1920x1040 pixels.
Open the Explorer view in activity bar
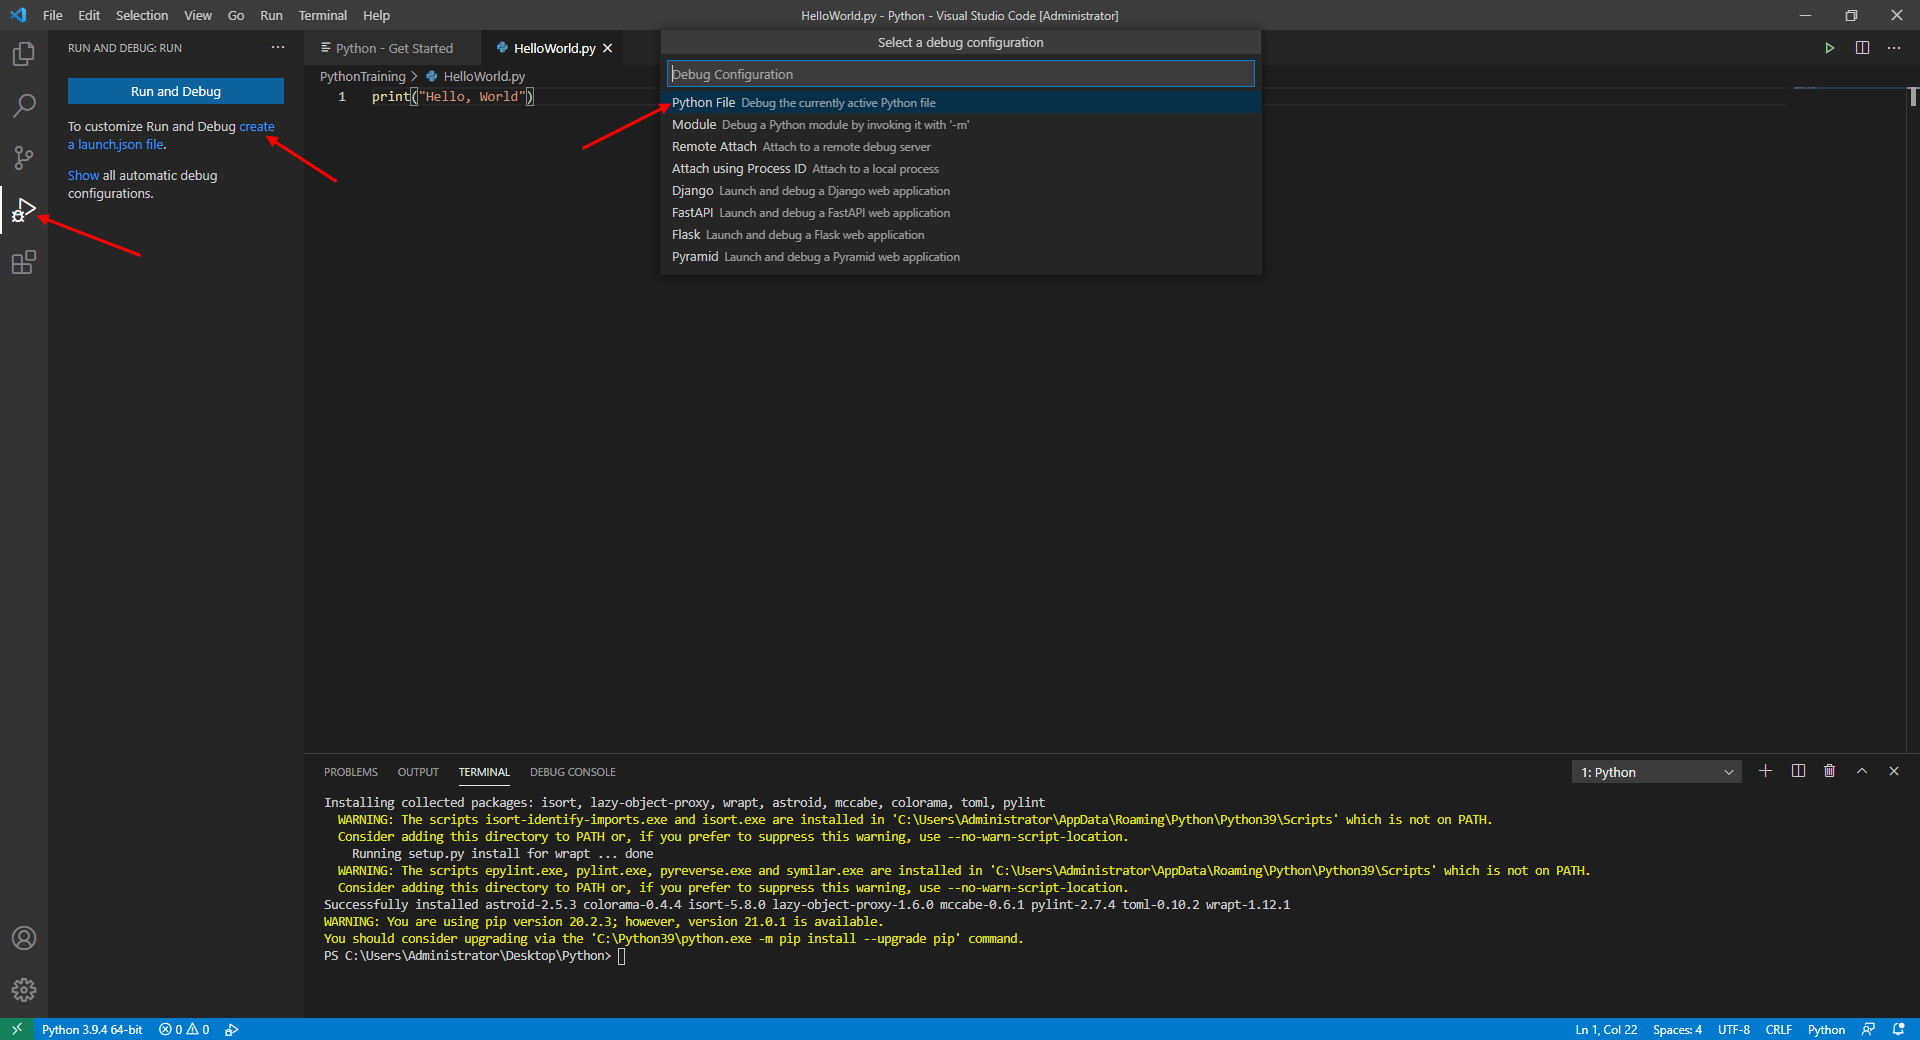[x=24, y=54]
